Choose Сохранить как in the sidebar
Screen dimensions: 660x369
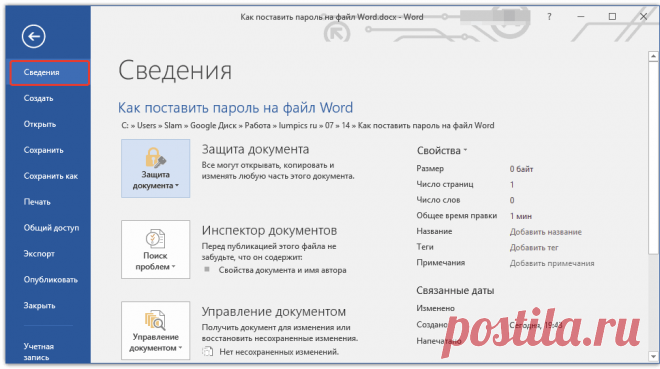click(x=51, y=176)
